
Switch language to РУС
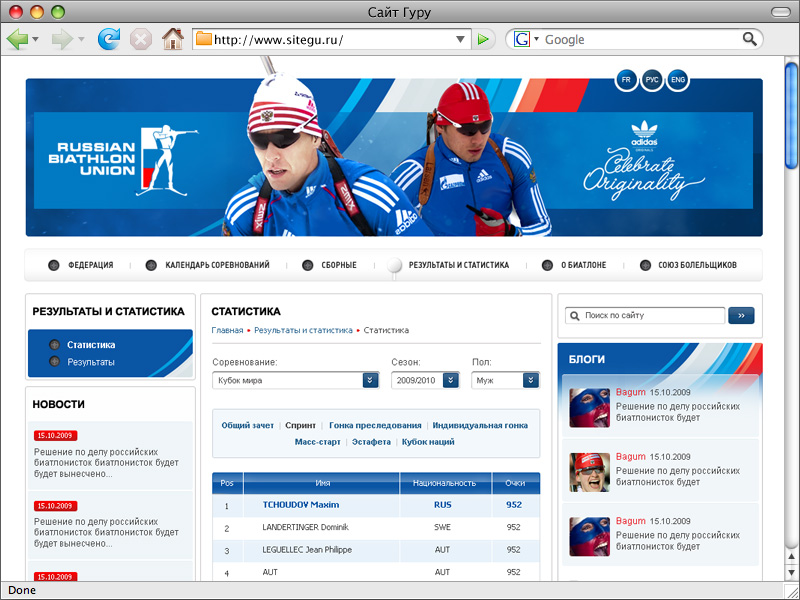point(652,80)
